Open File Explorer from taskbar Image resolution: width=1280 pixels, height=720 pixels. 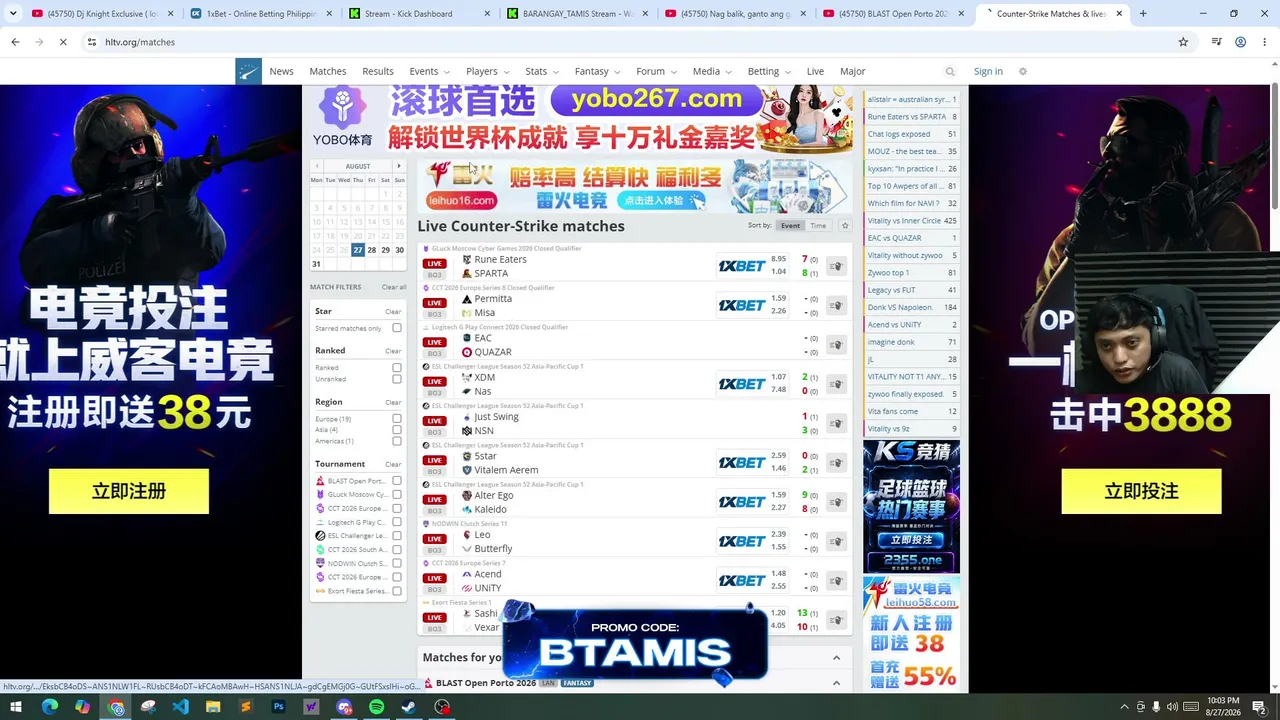[x=213, y=707]
